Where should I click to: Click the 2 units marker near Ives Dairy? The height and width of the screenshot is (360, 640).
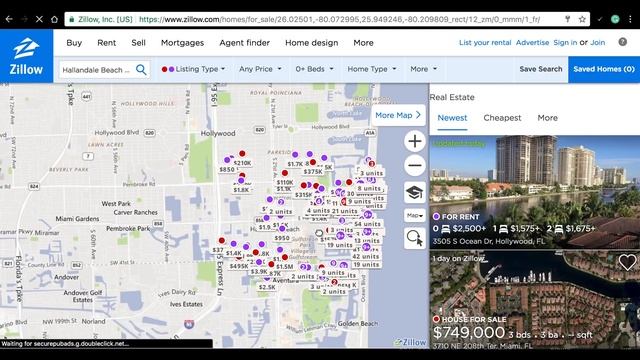334,291
